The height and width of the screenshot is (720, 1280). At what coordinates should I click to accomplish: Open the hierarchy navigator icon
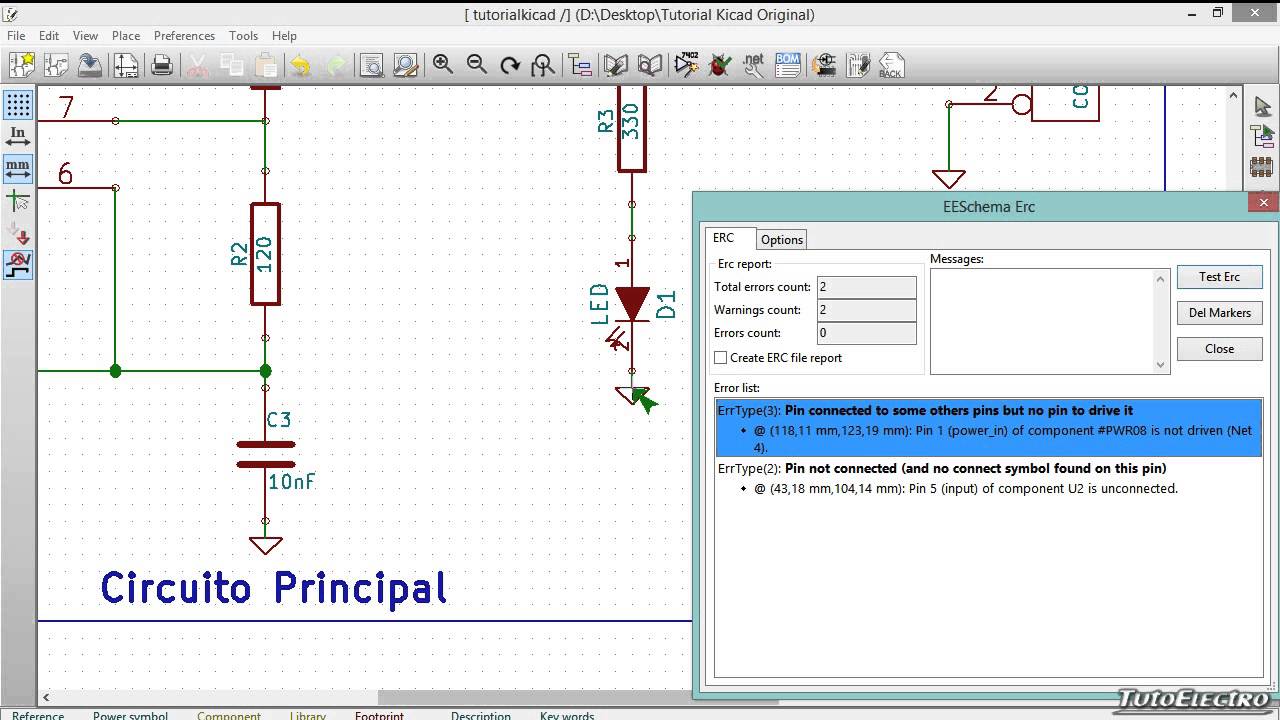pos(580,65)
